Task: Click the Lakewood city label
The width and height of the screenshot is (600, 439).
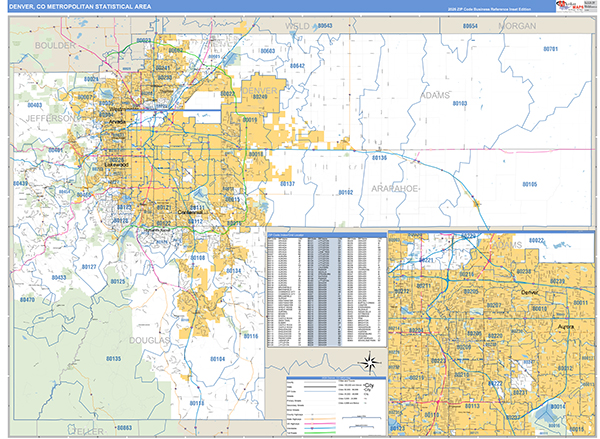Action: (117, 164)
